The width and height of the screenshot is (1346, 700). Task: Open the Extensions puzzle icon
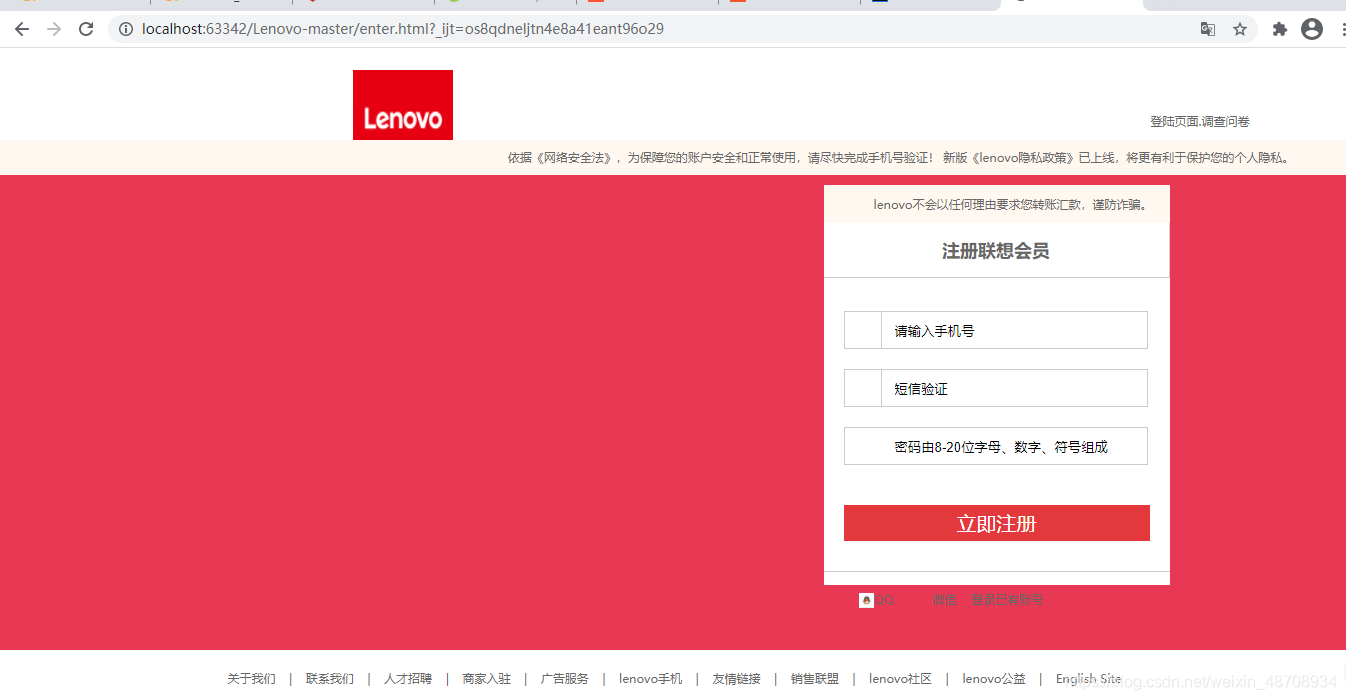point(1279,29)
